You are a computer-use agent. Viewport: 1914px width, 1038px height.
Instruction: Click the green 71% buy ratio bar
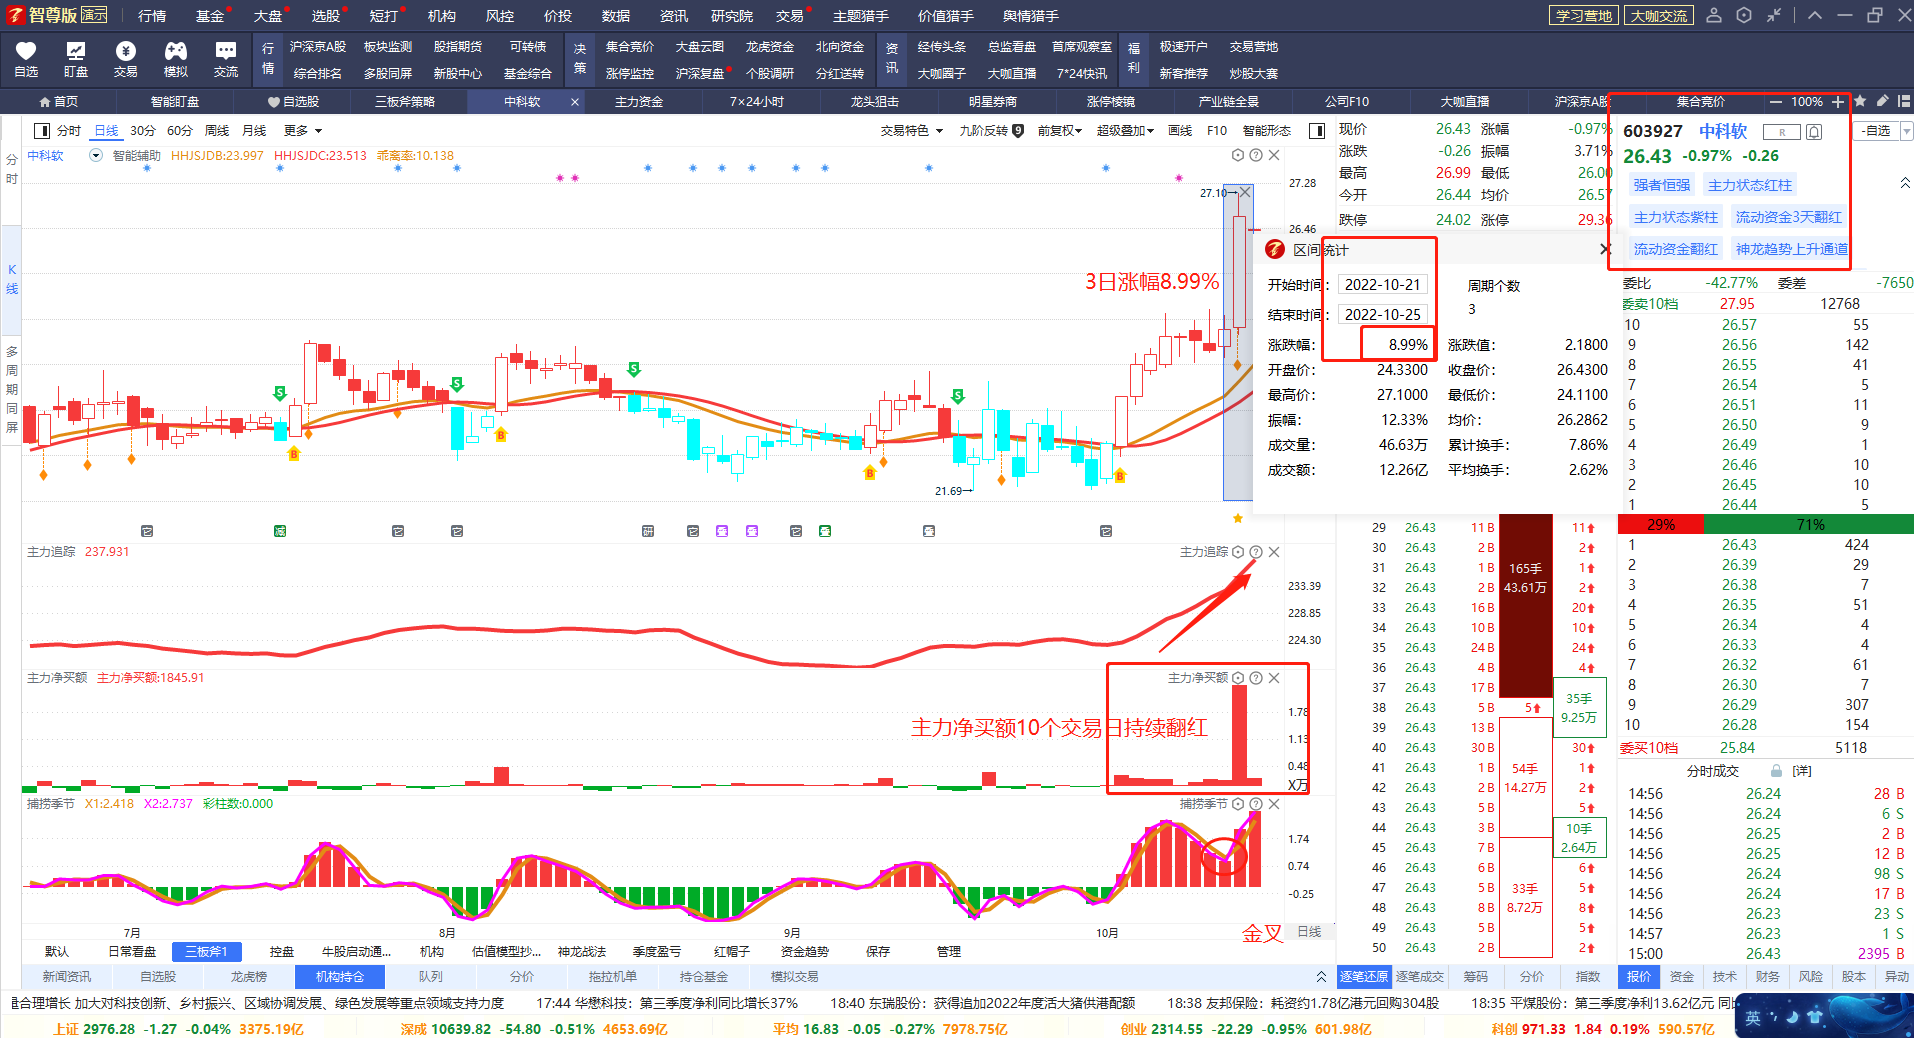coord(1809,524)
